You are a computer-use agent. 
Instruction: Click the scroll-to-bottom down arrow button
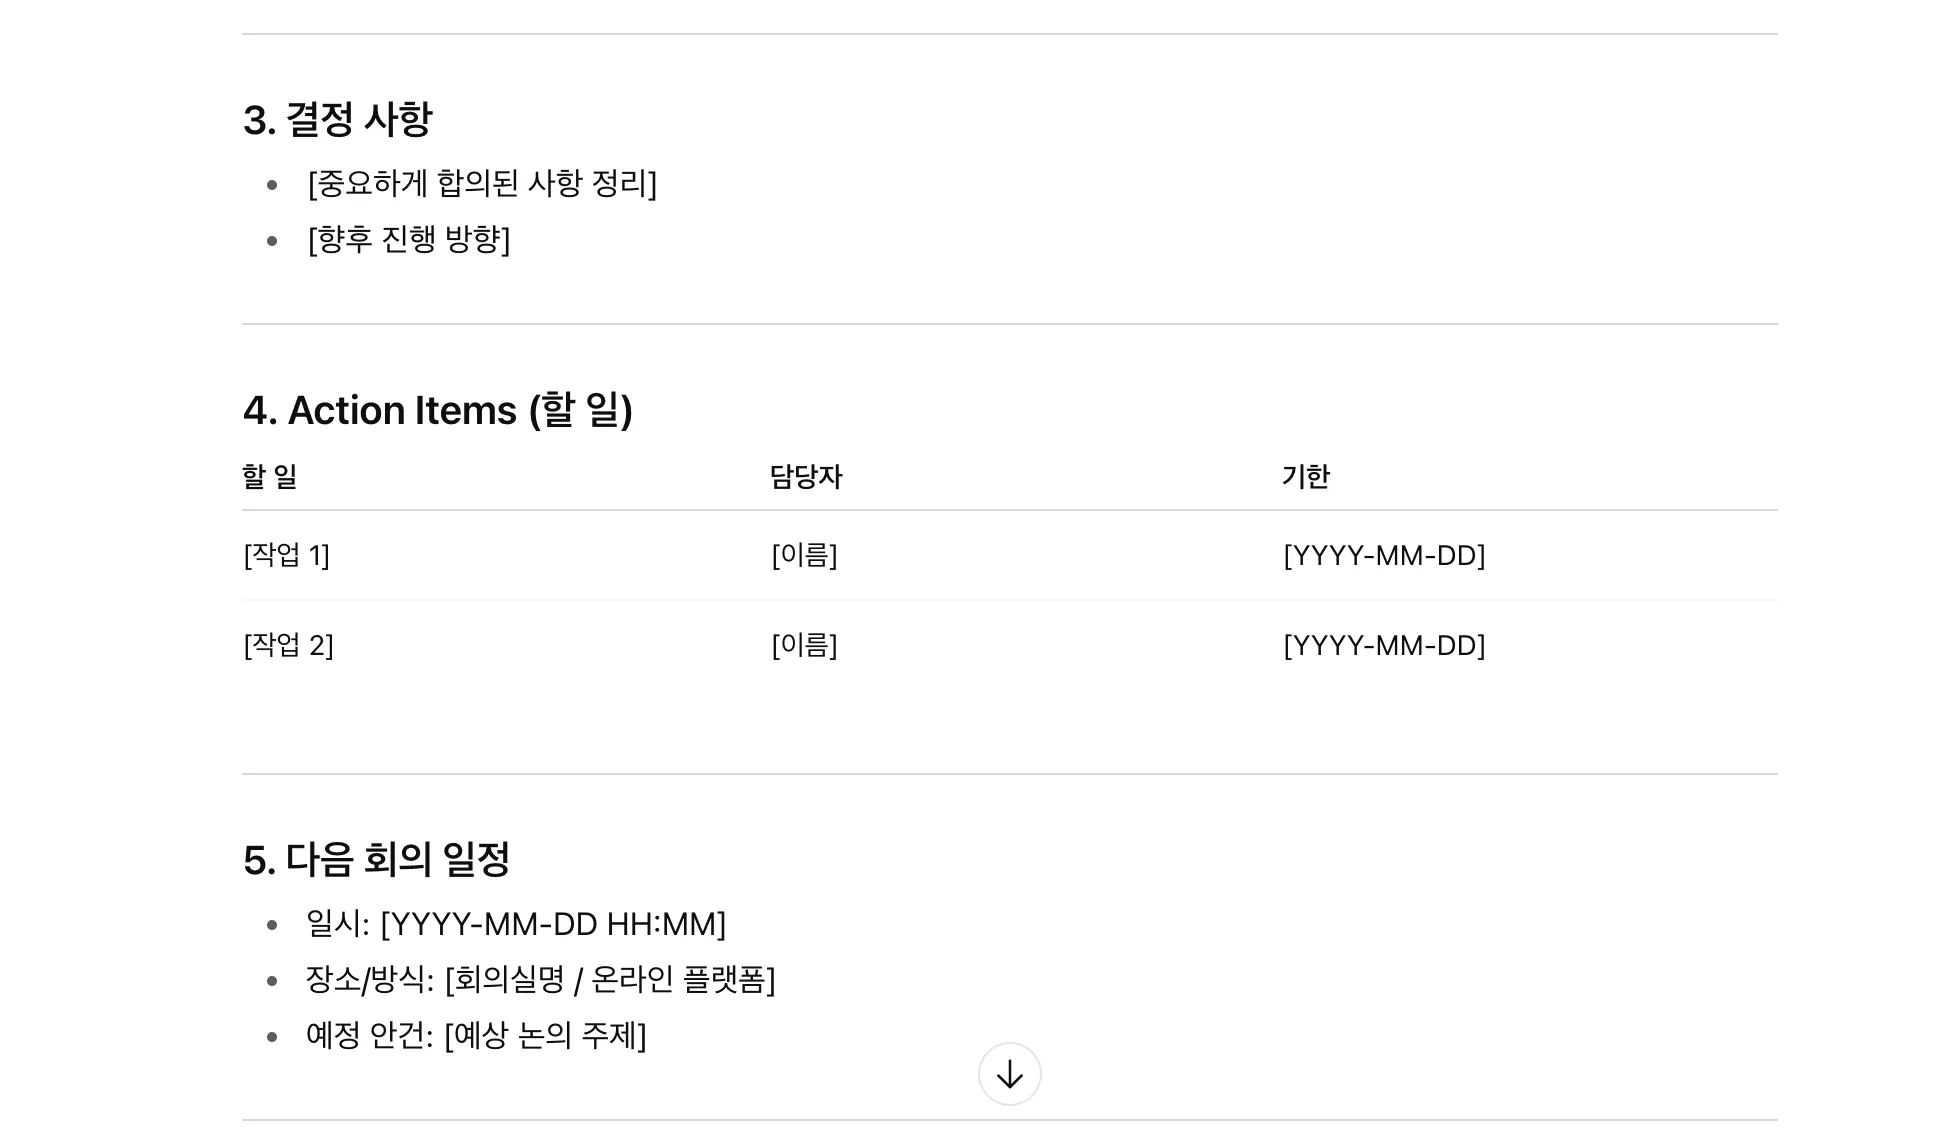[x=1009, y=1074]
